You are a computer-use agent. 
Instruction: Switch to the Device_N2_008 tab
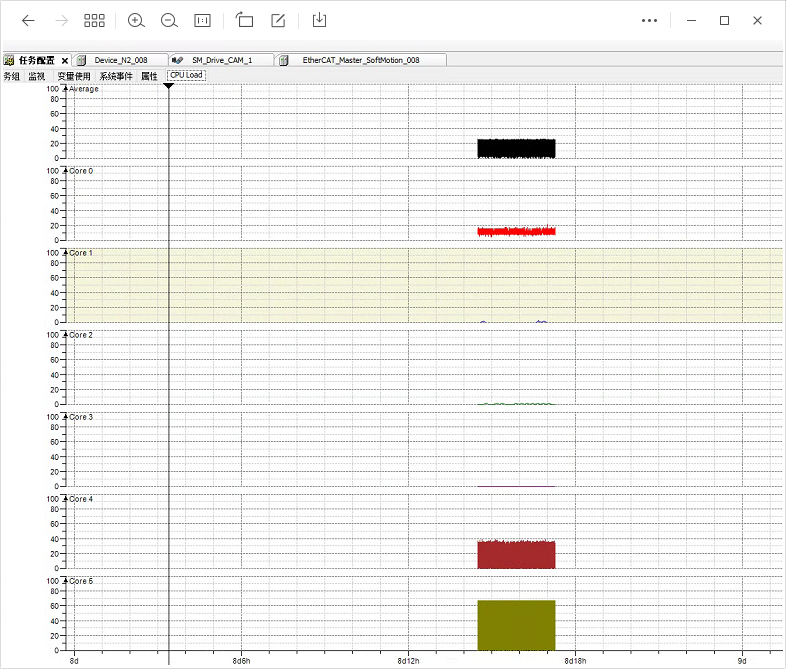tap(120, 60)
